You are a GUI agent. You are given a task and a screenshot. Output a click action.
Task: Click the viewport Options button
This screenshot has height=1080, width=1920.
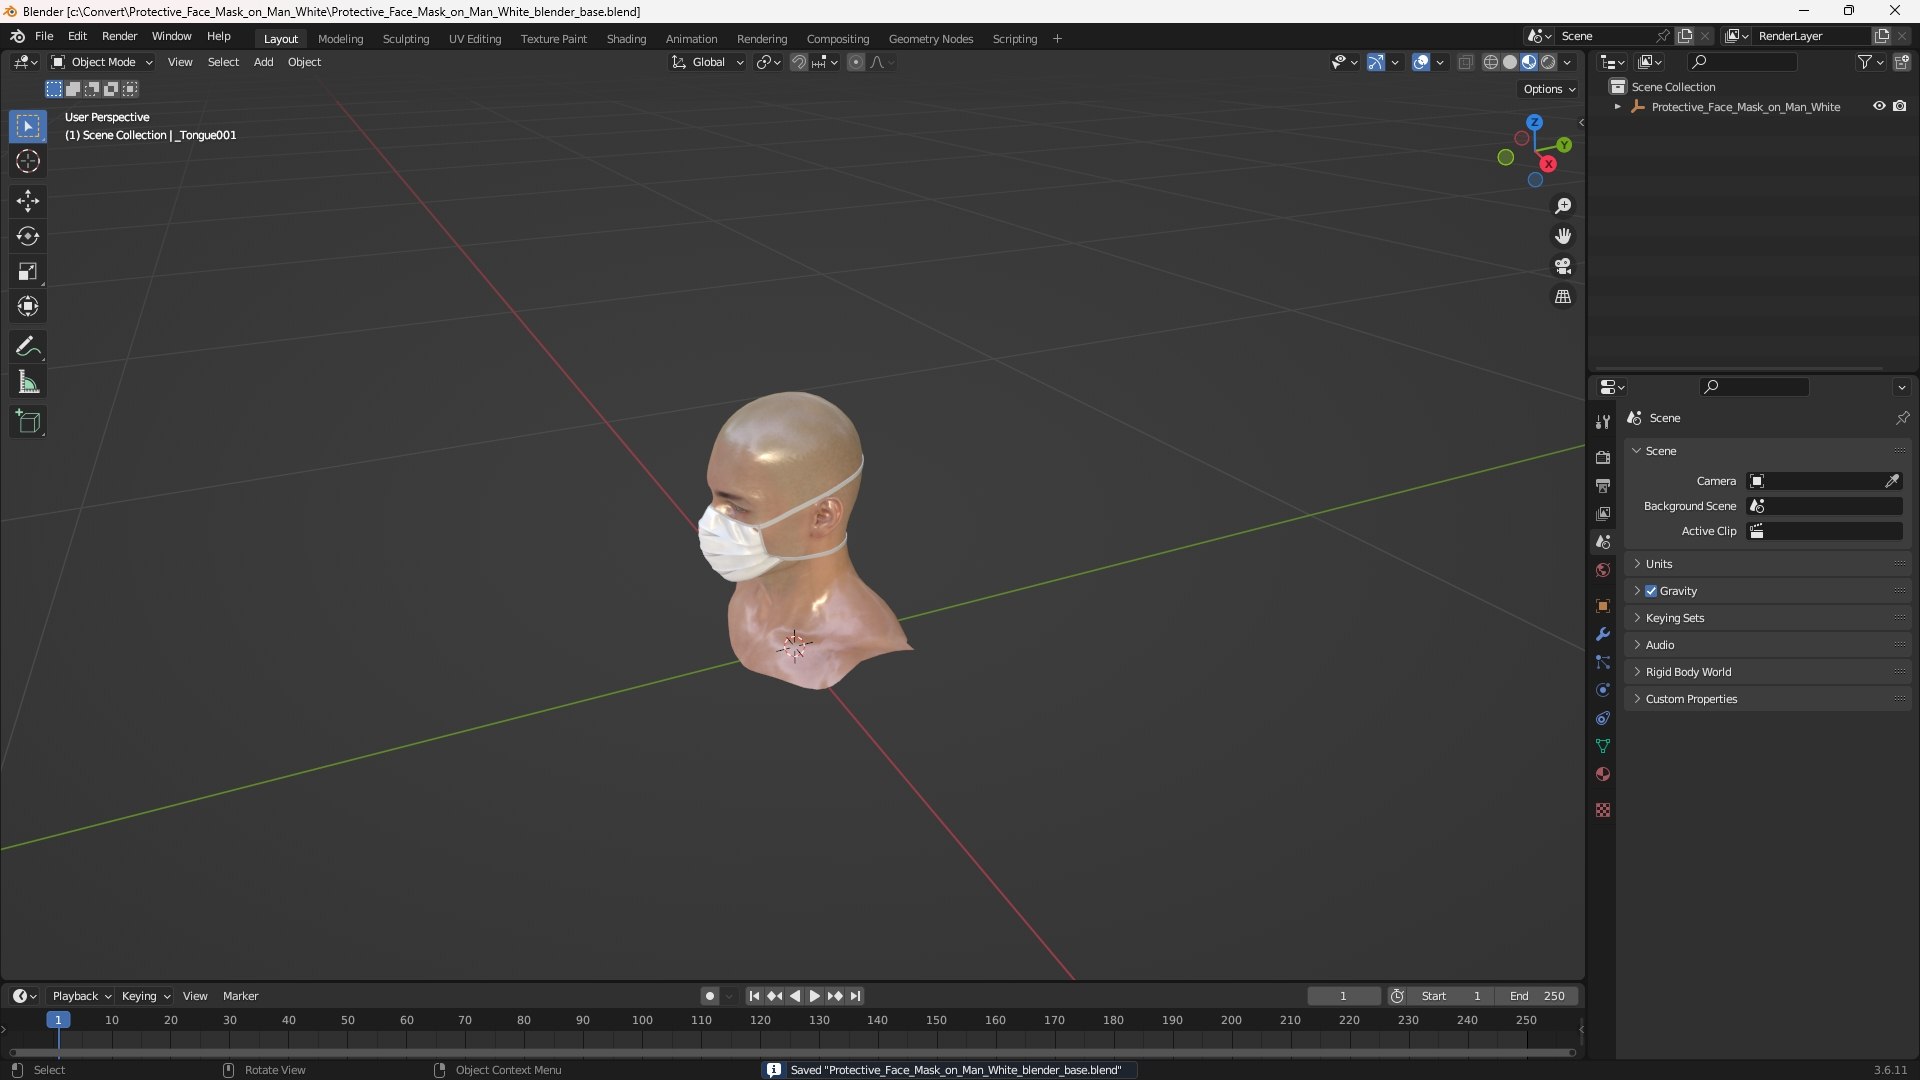click(x=1548, y=89)
